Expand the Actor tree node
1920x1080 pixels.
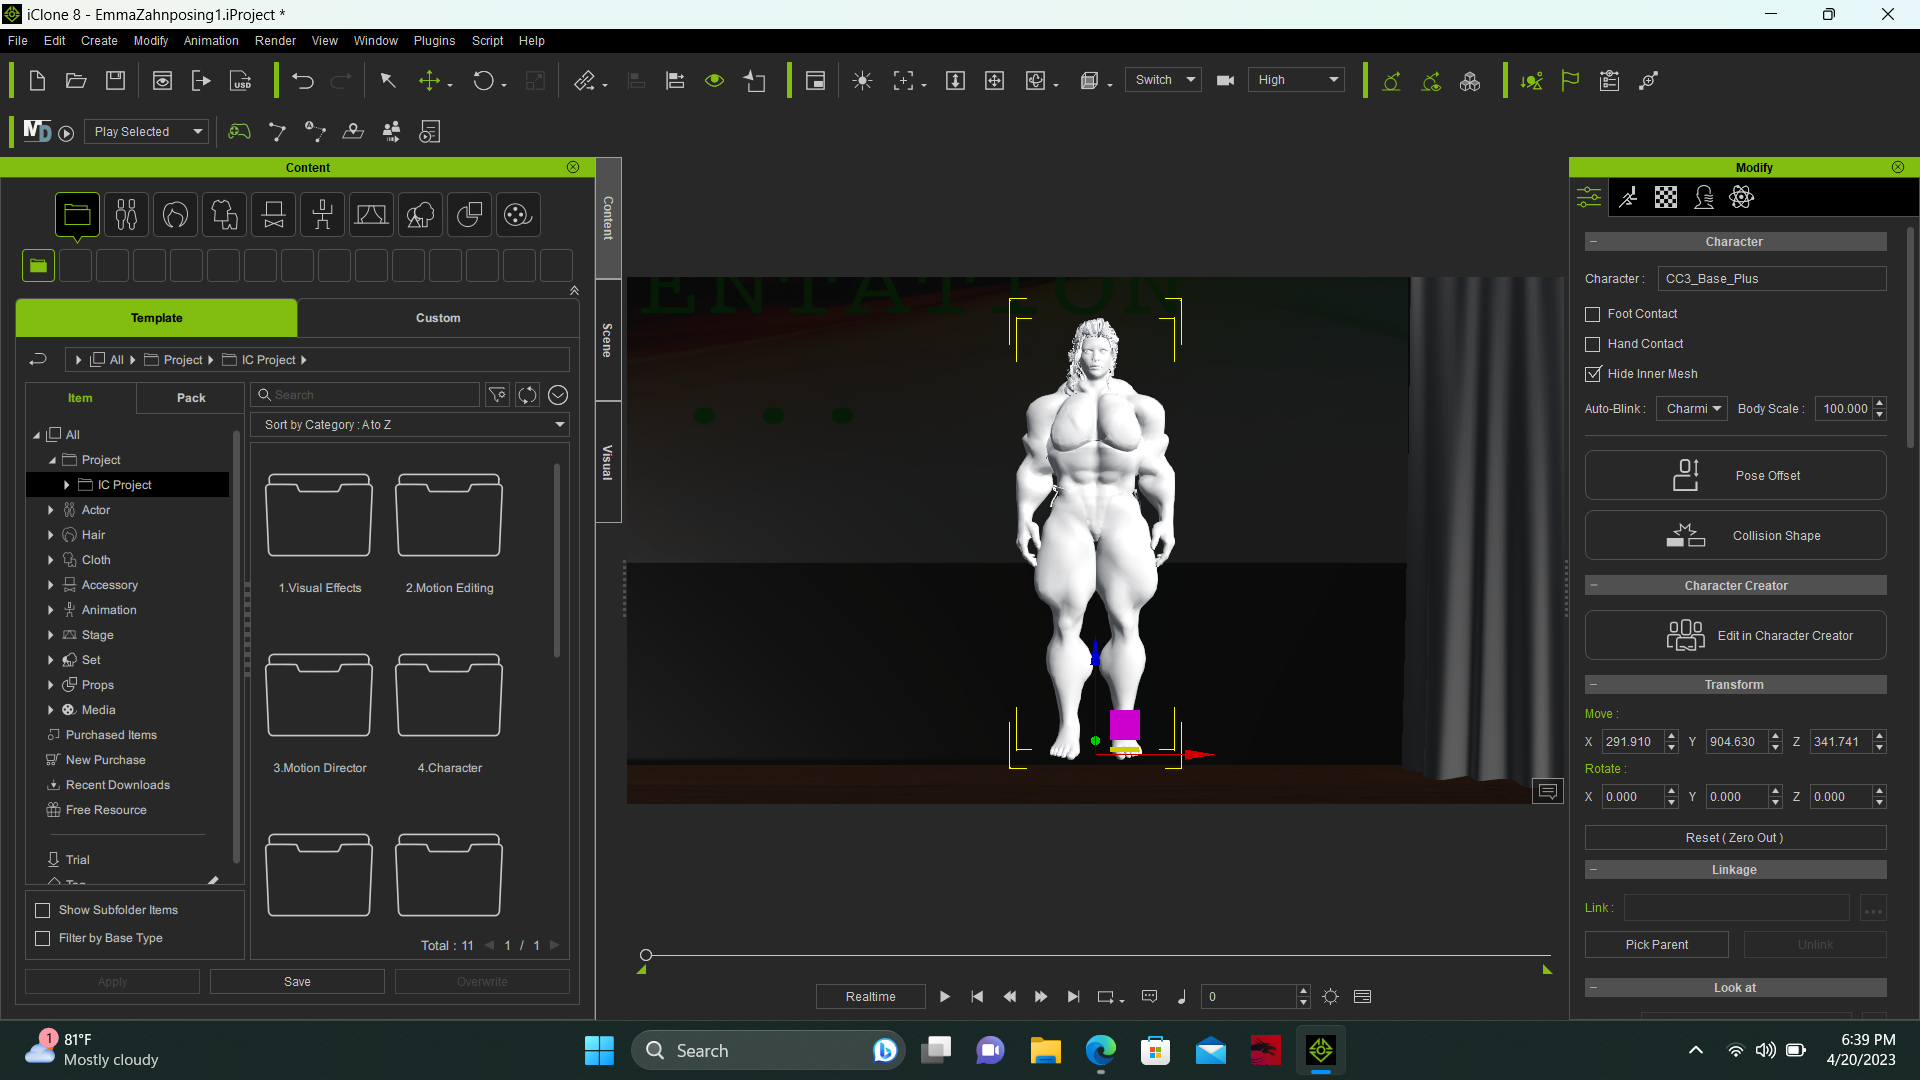51,510
